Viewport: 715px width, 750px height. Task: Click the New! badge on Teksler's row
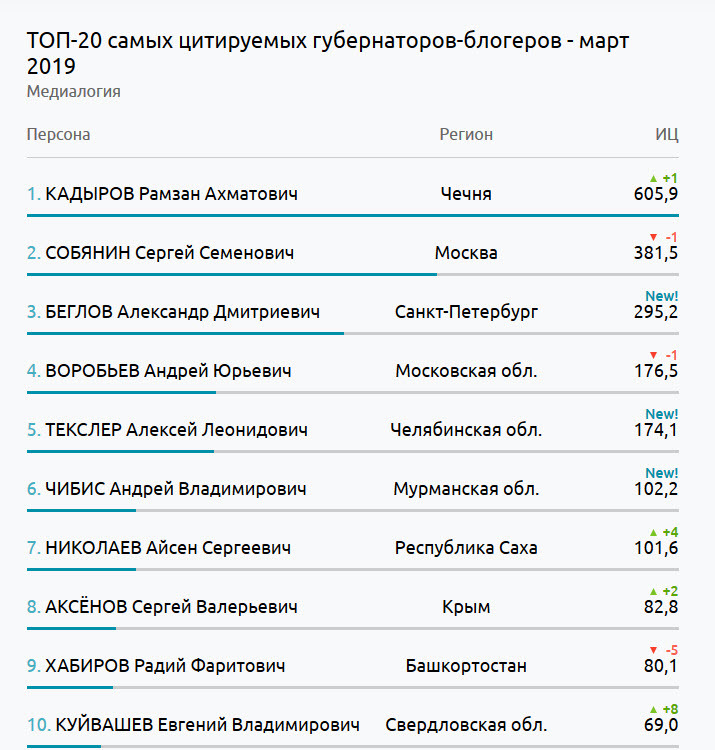[x=661, y=414]
